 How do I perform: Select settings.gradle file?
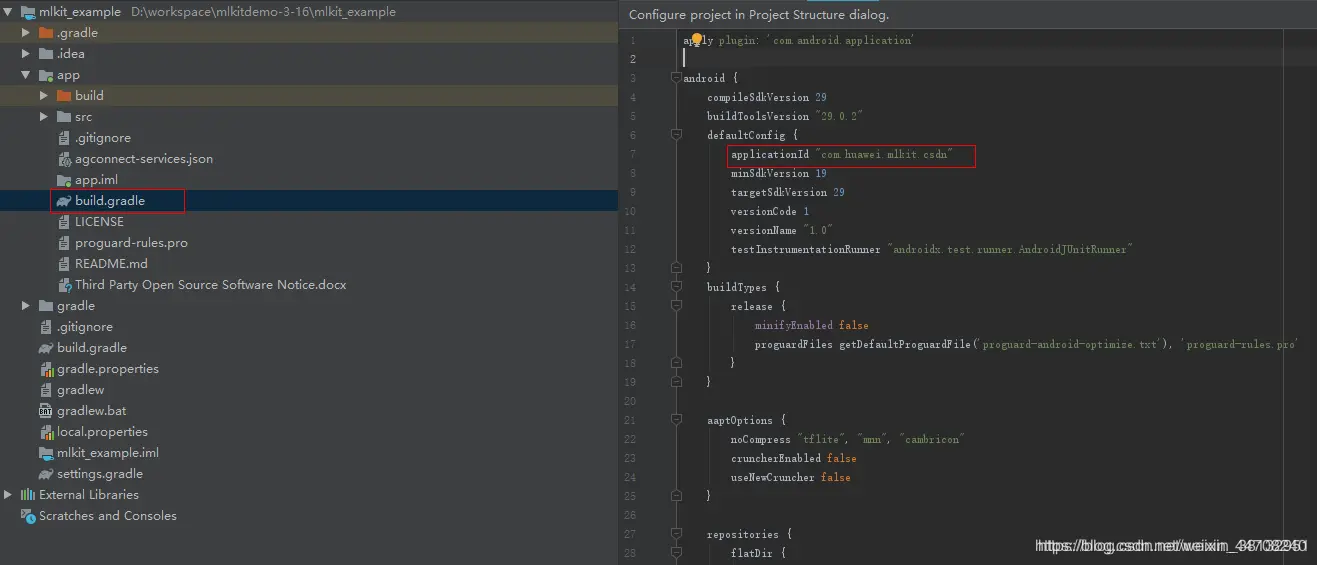(100, 474)
